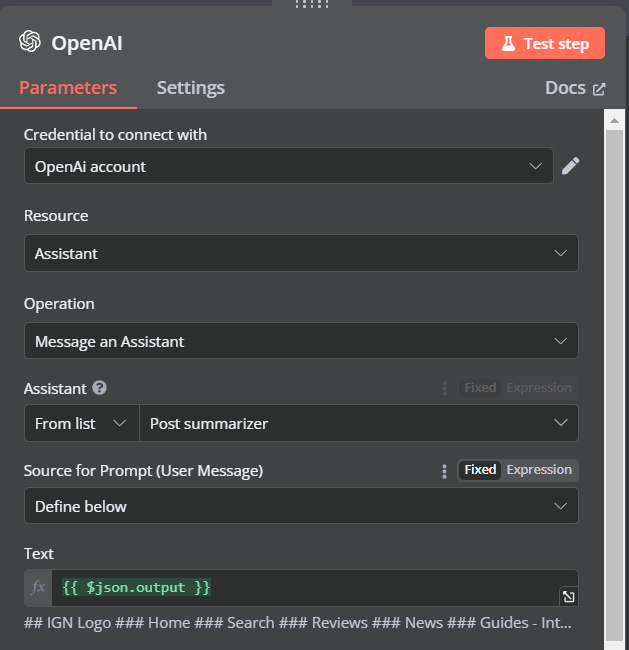The height and width of the screenshot is (650, 629).
Task: Expand the Resource dropdown showing Assistant
Action: [x=301, y=253]
